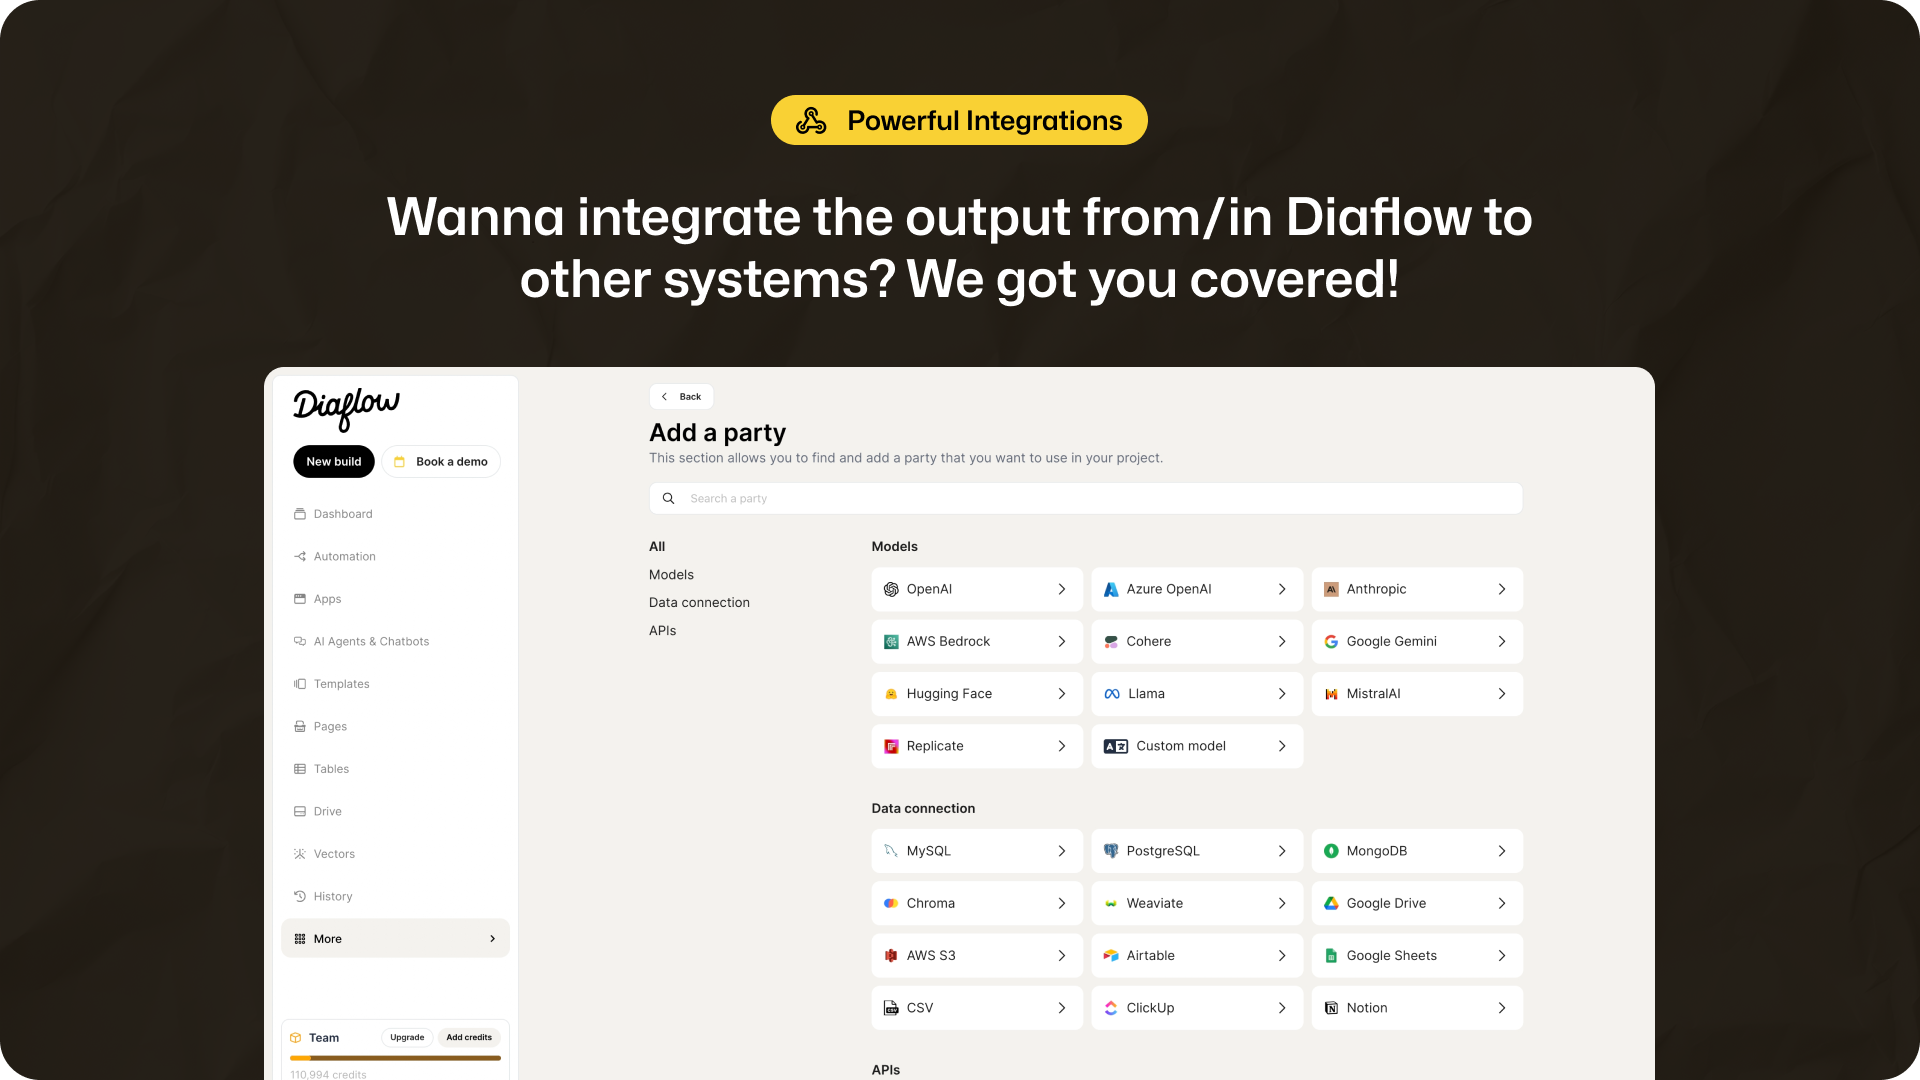The width and height of the screenshot is (1920, 1080).
Task: Select the Data connection filter tab
Action: [699, 601]
